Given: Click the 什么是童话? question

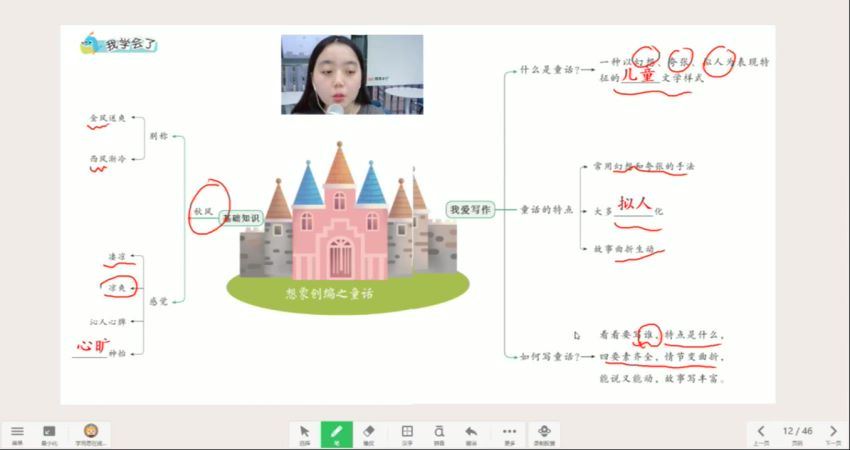Looking at the screenshot, I should pos(550,69).
